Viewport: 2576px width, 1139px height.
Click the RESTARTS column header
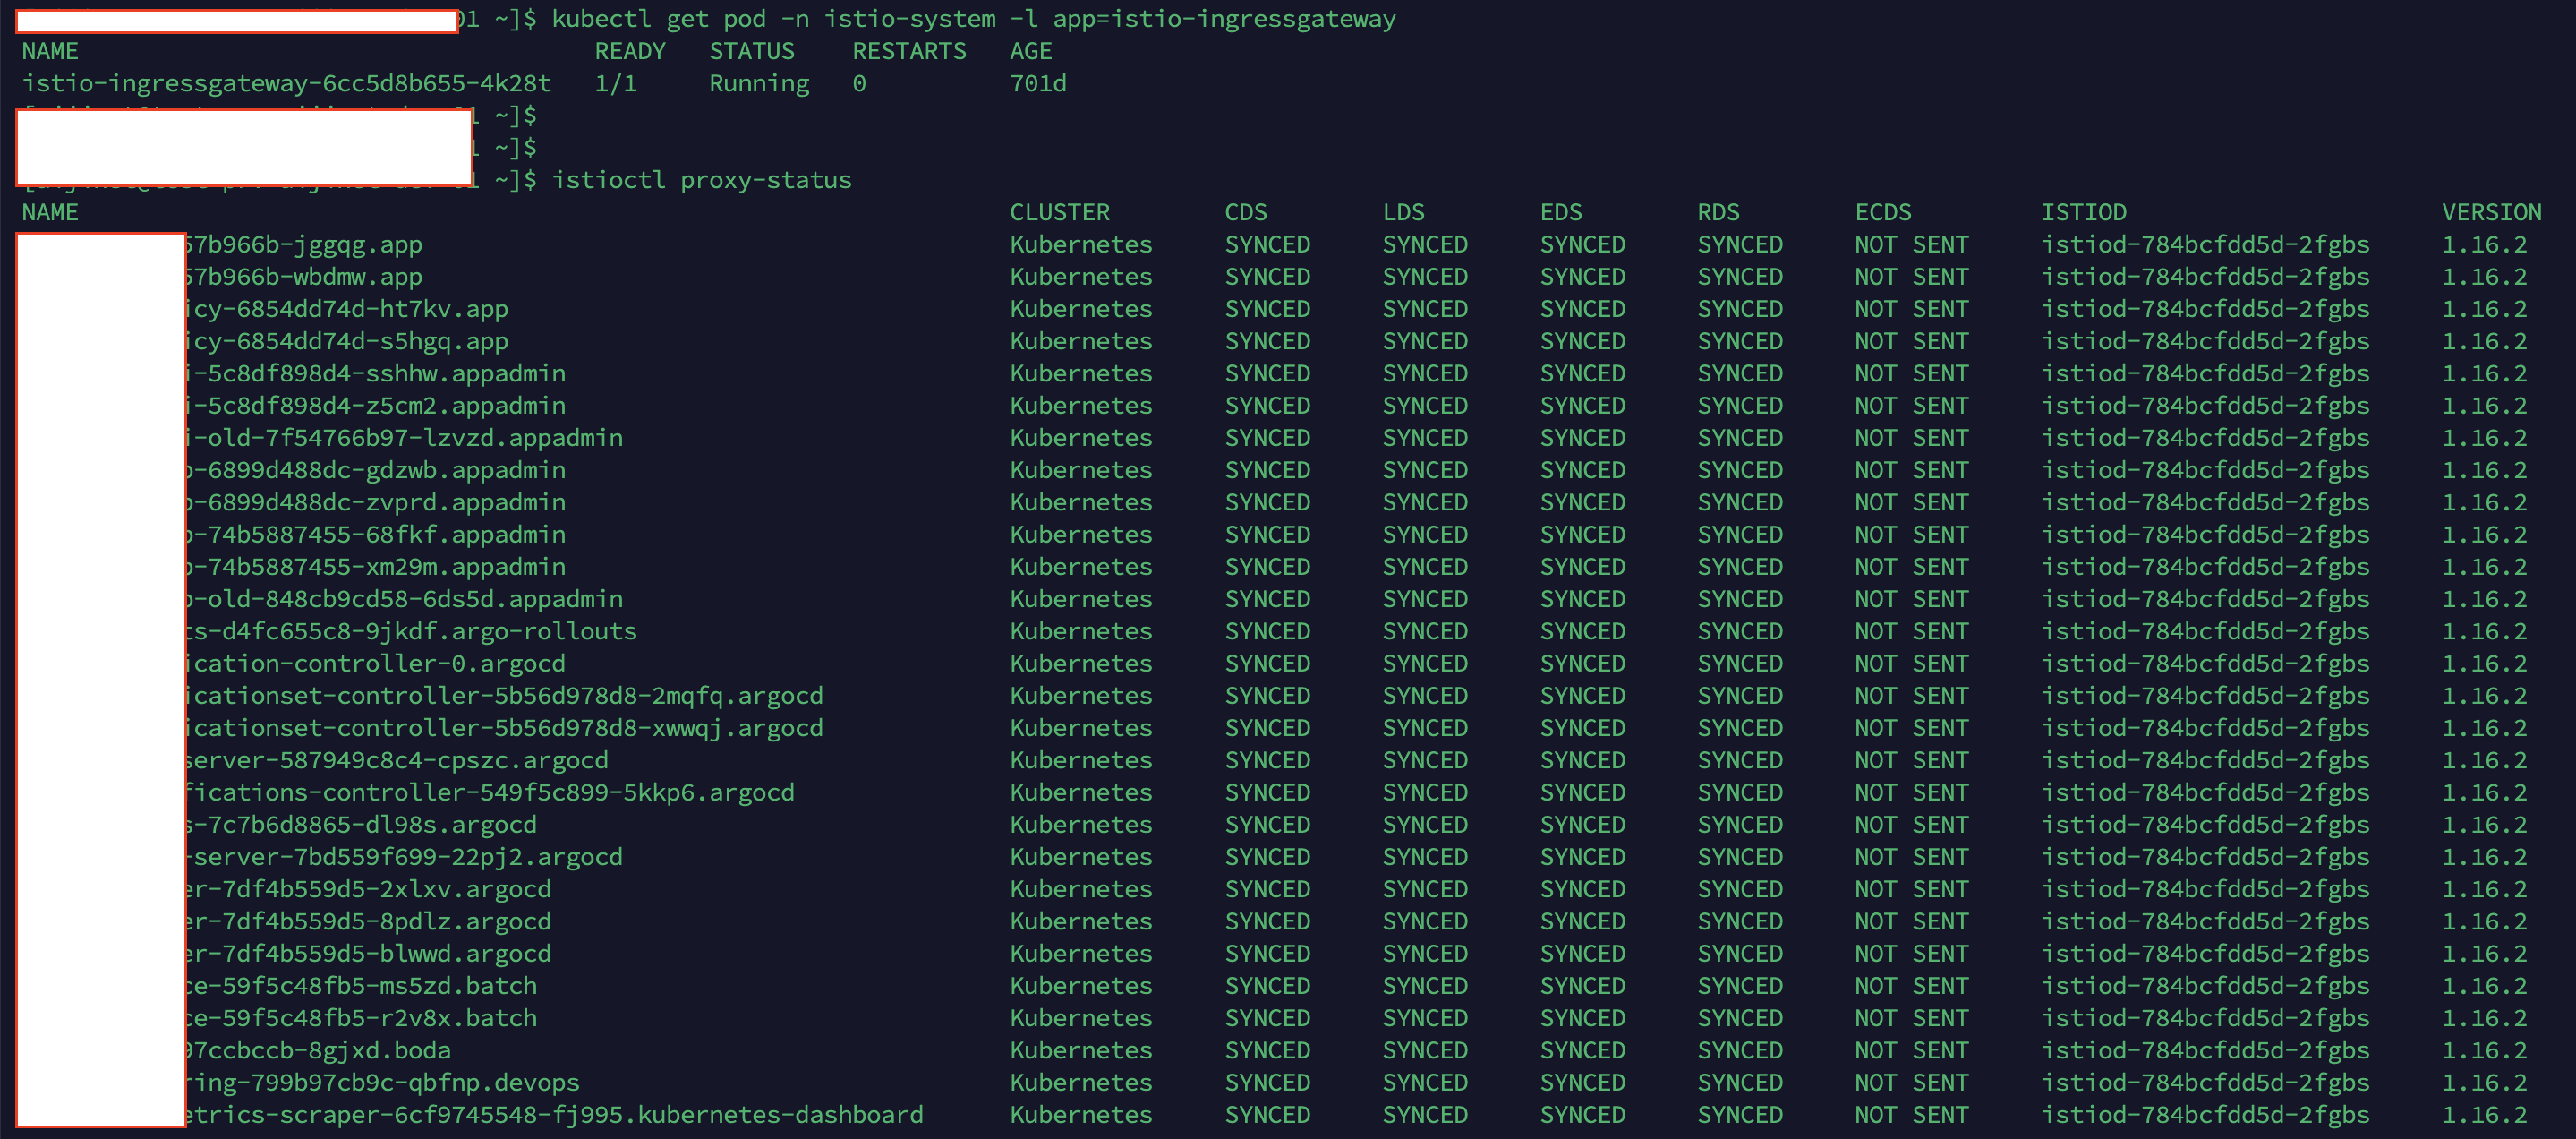(x=908, y=51)
